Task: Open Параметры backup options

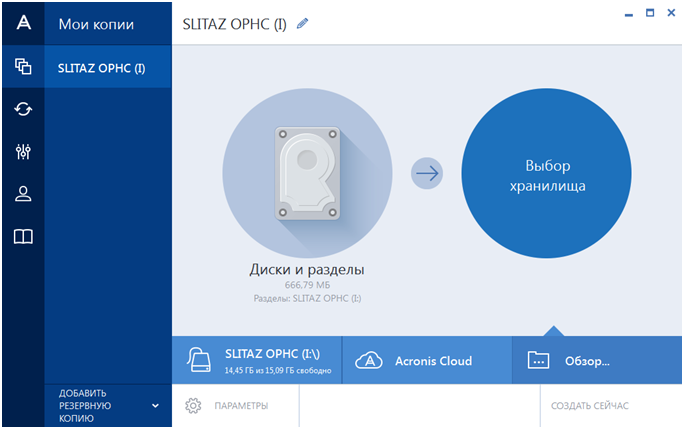Action: tap(236, 406)
